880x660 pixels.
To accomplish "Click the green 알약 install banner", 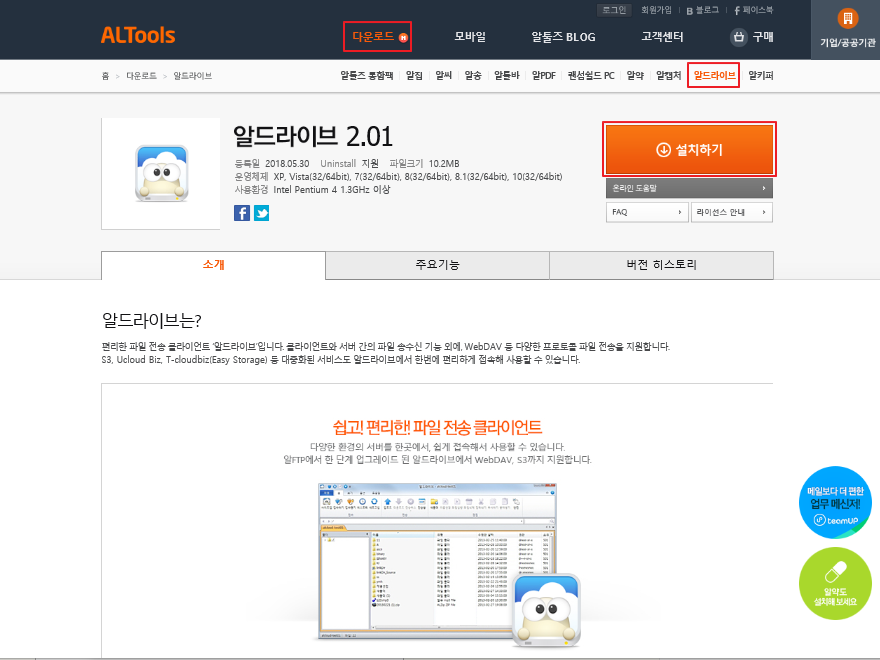I will click(835, 584).
